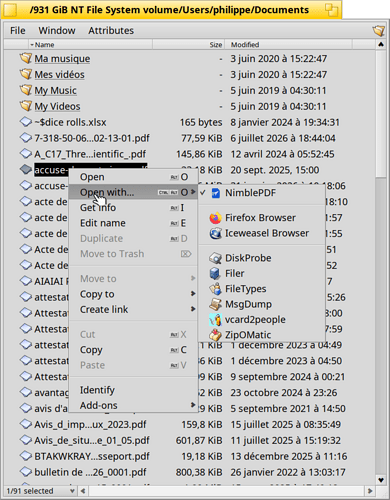Choose Identify from the context menu
390x500 pixels.
click(133, 390)
